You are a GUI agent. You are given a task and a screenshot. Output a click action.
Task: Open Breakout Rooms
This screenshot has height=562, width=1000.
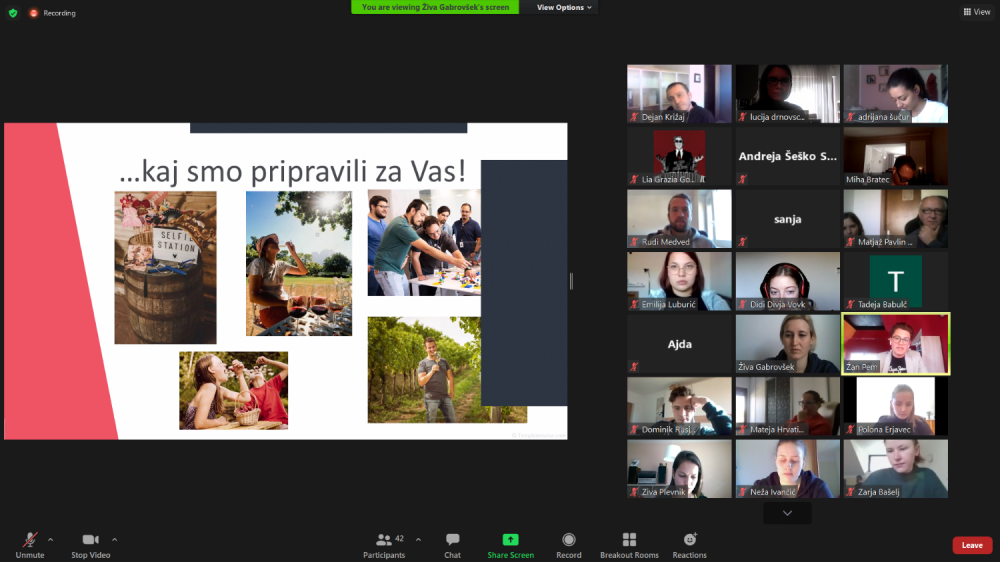pos(629,544)
